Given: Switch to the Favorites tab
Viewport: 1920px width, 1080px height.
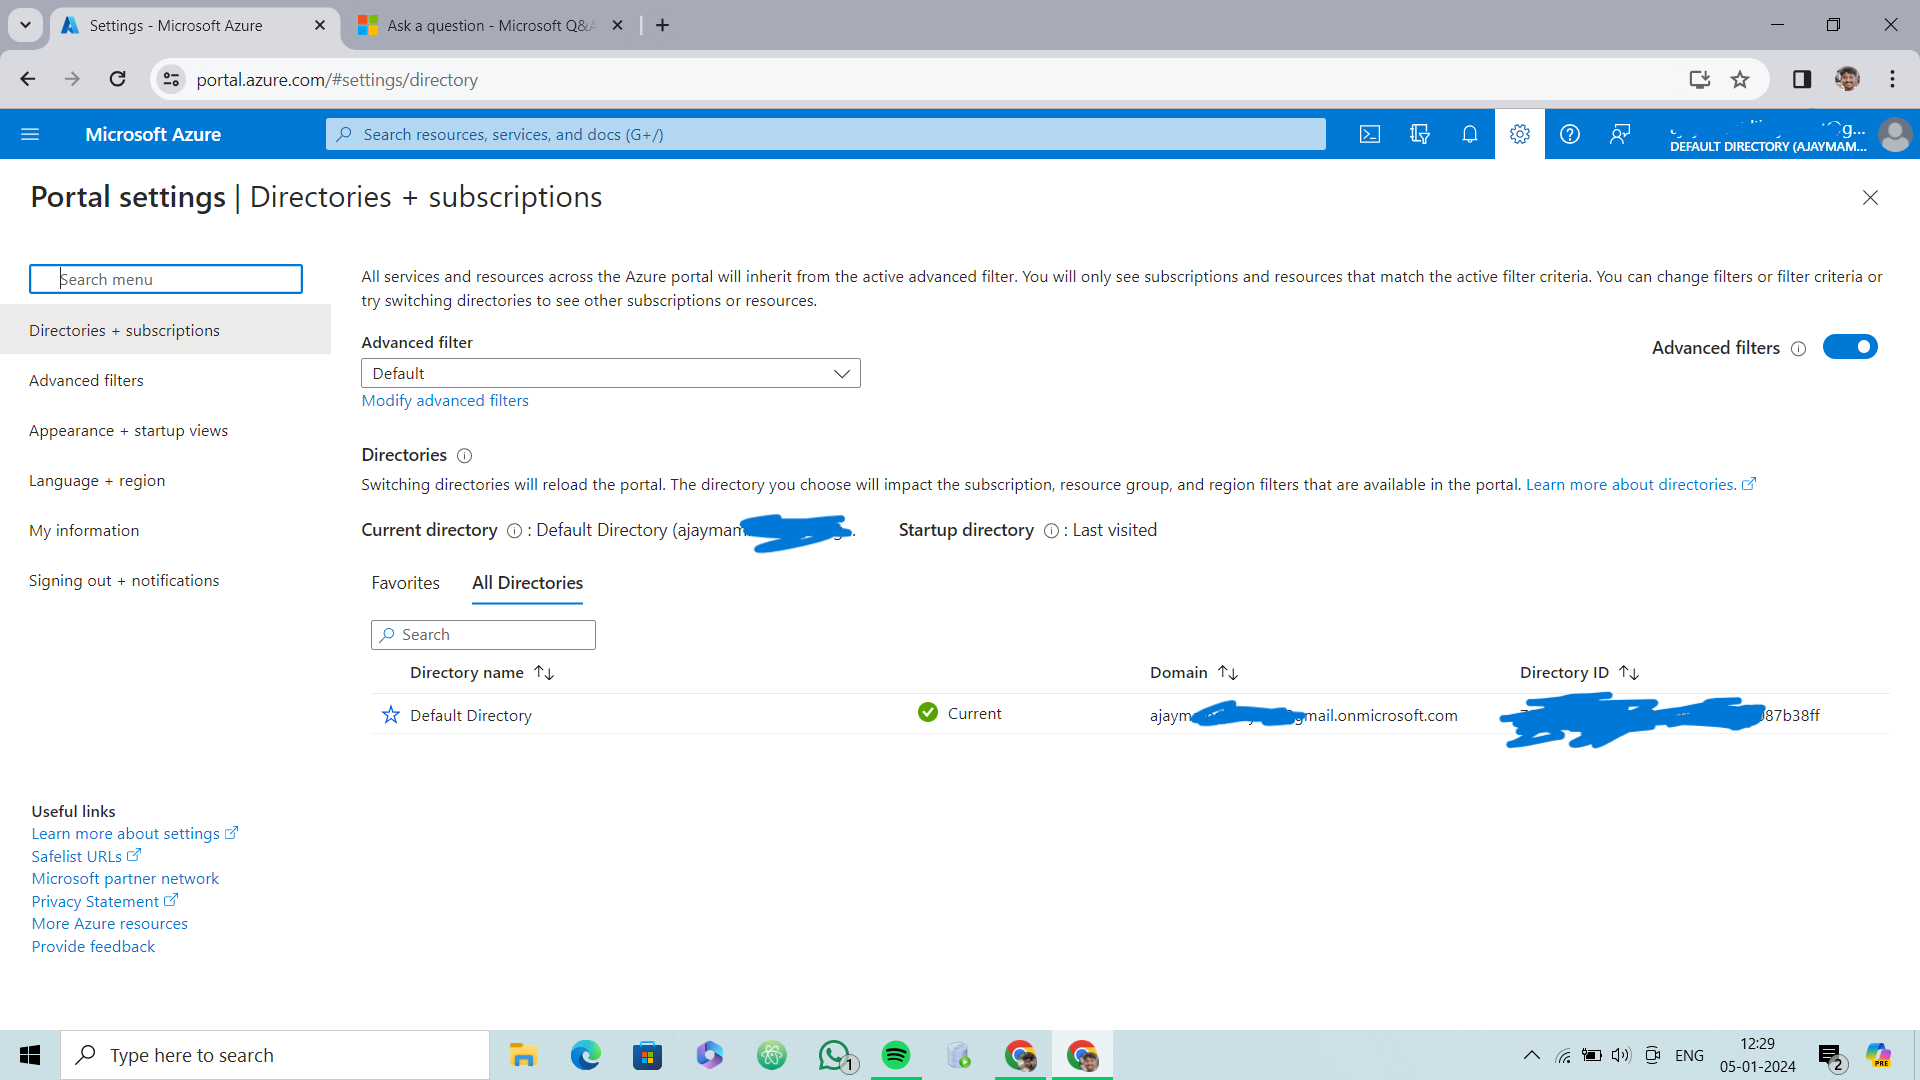Looking at the screenshot, I should [x=405, y=583].
